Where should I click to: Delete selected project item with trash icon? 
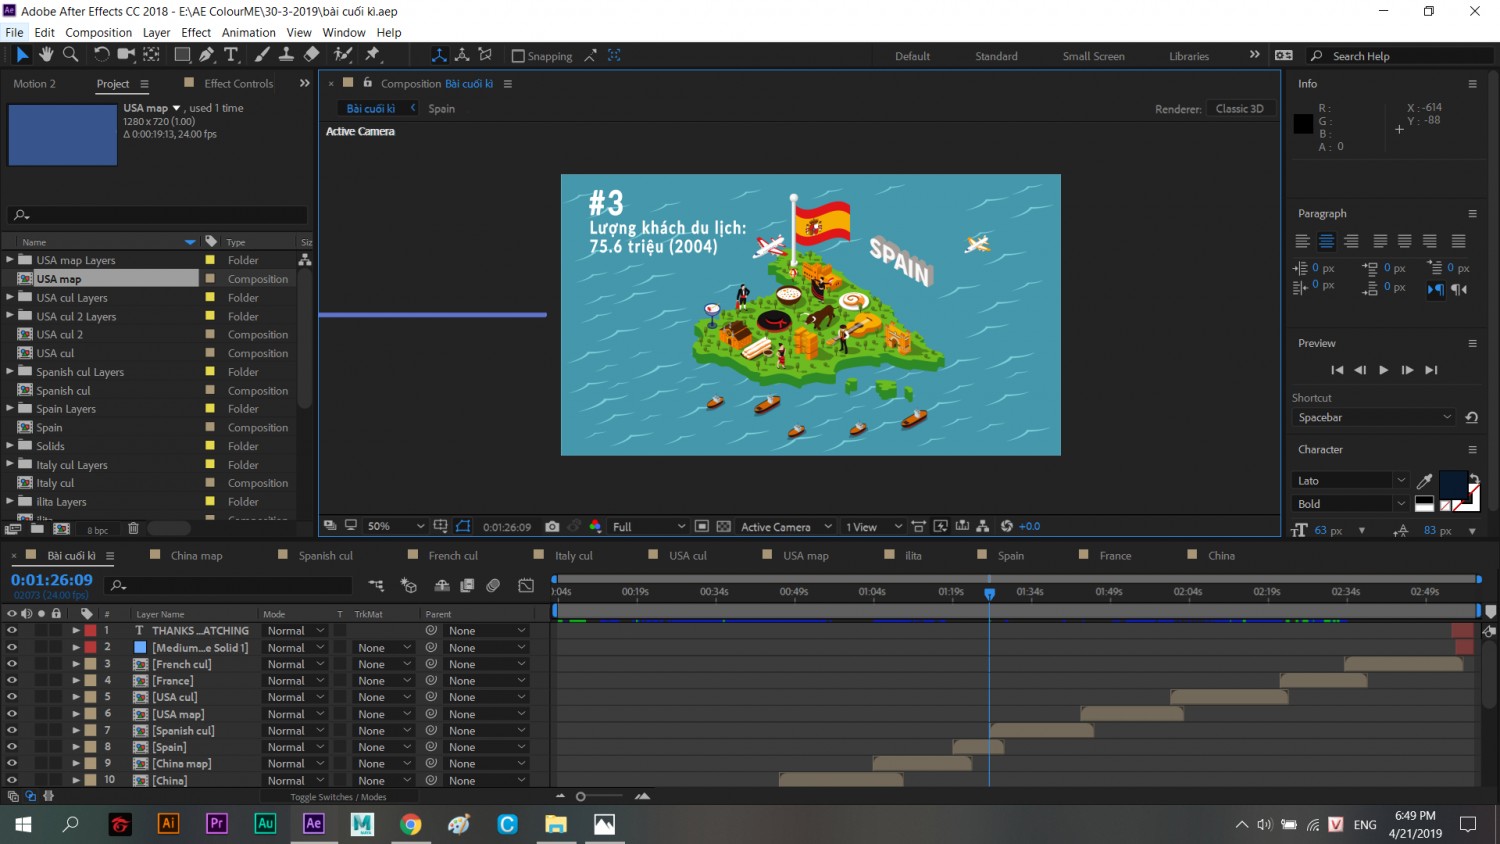133,529
